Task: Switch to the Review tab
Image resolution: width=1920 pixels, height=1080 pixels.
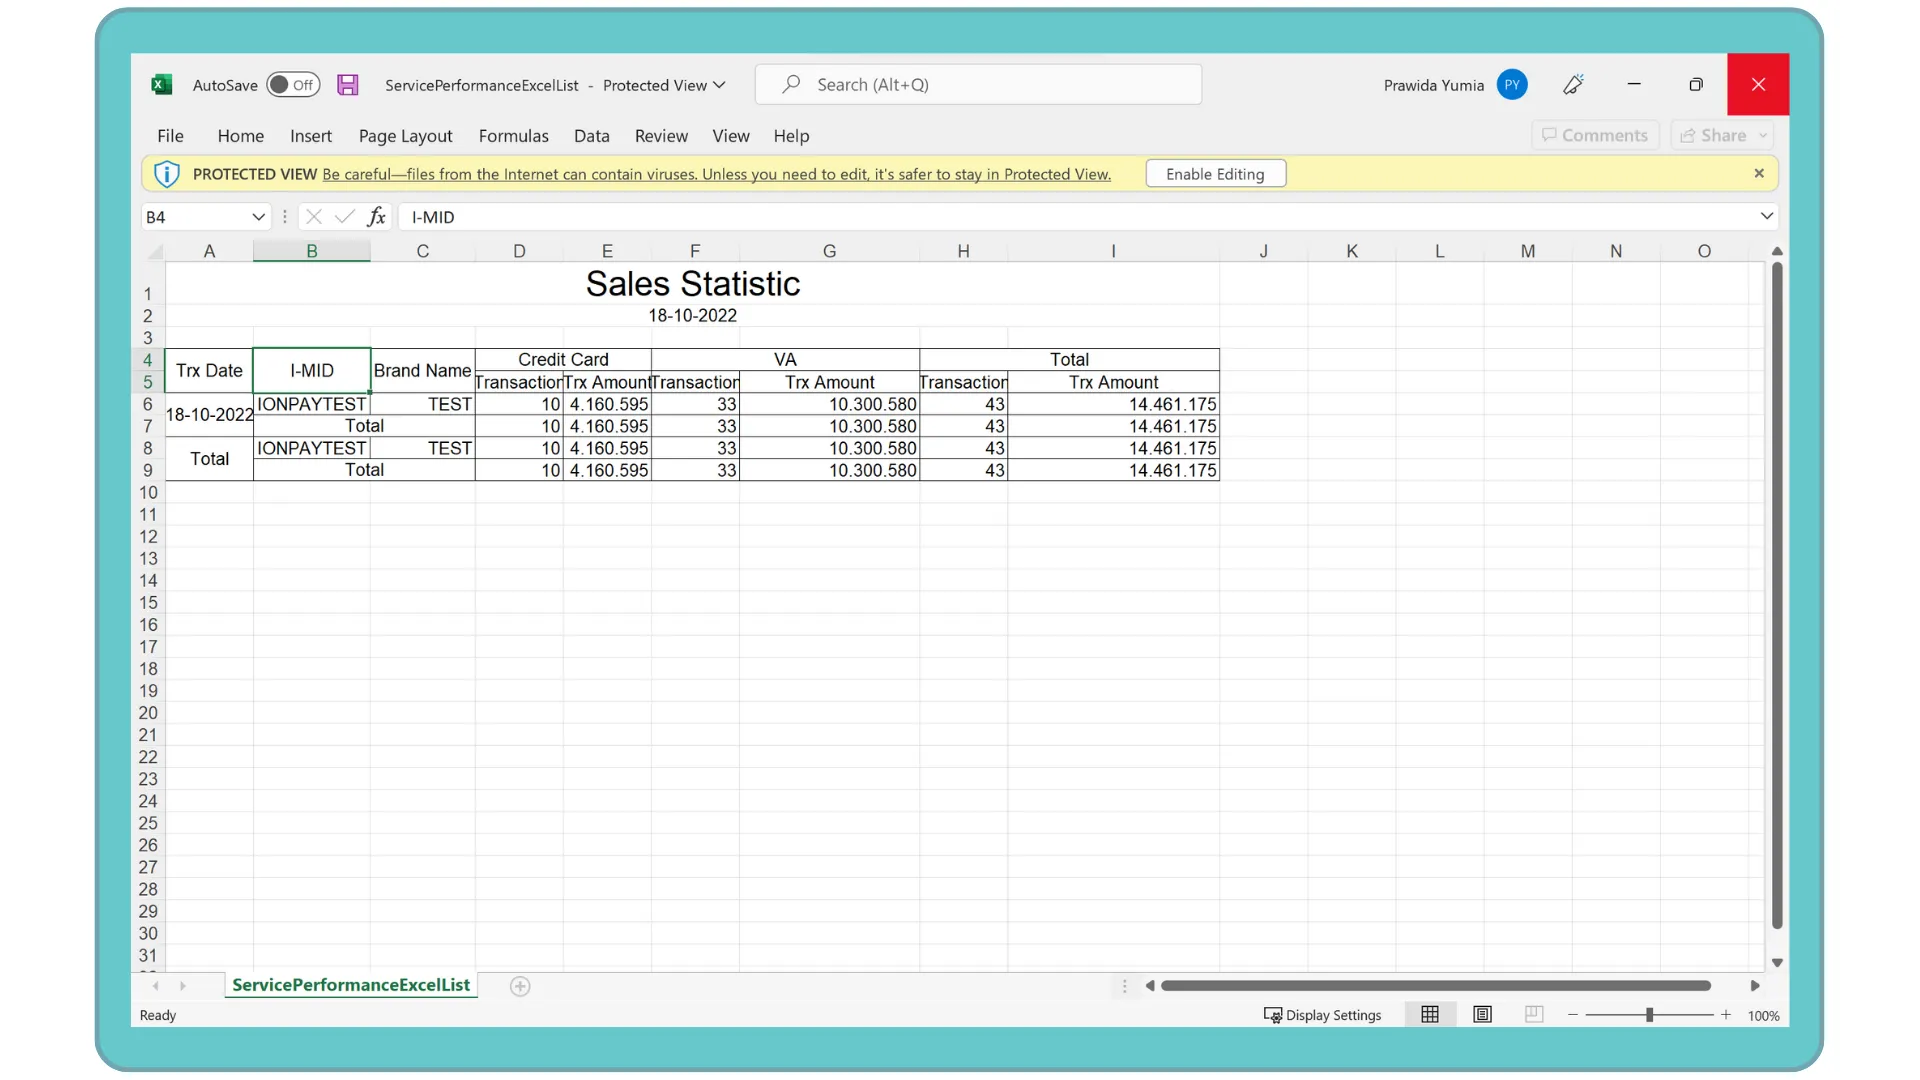Action: click(x=661, y=136)
